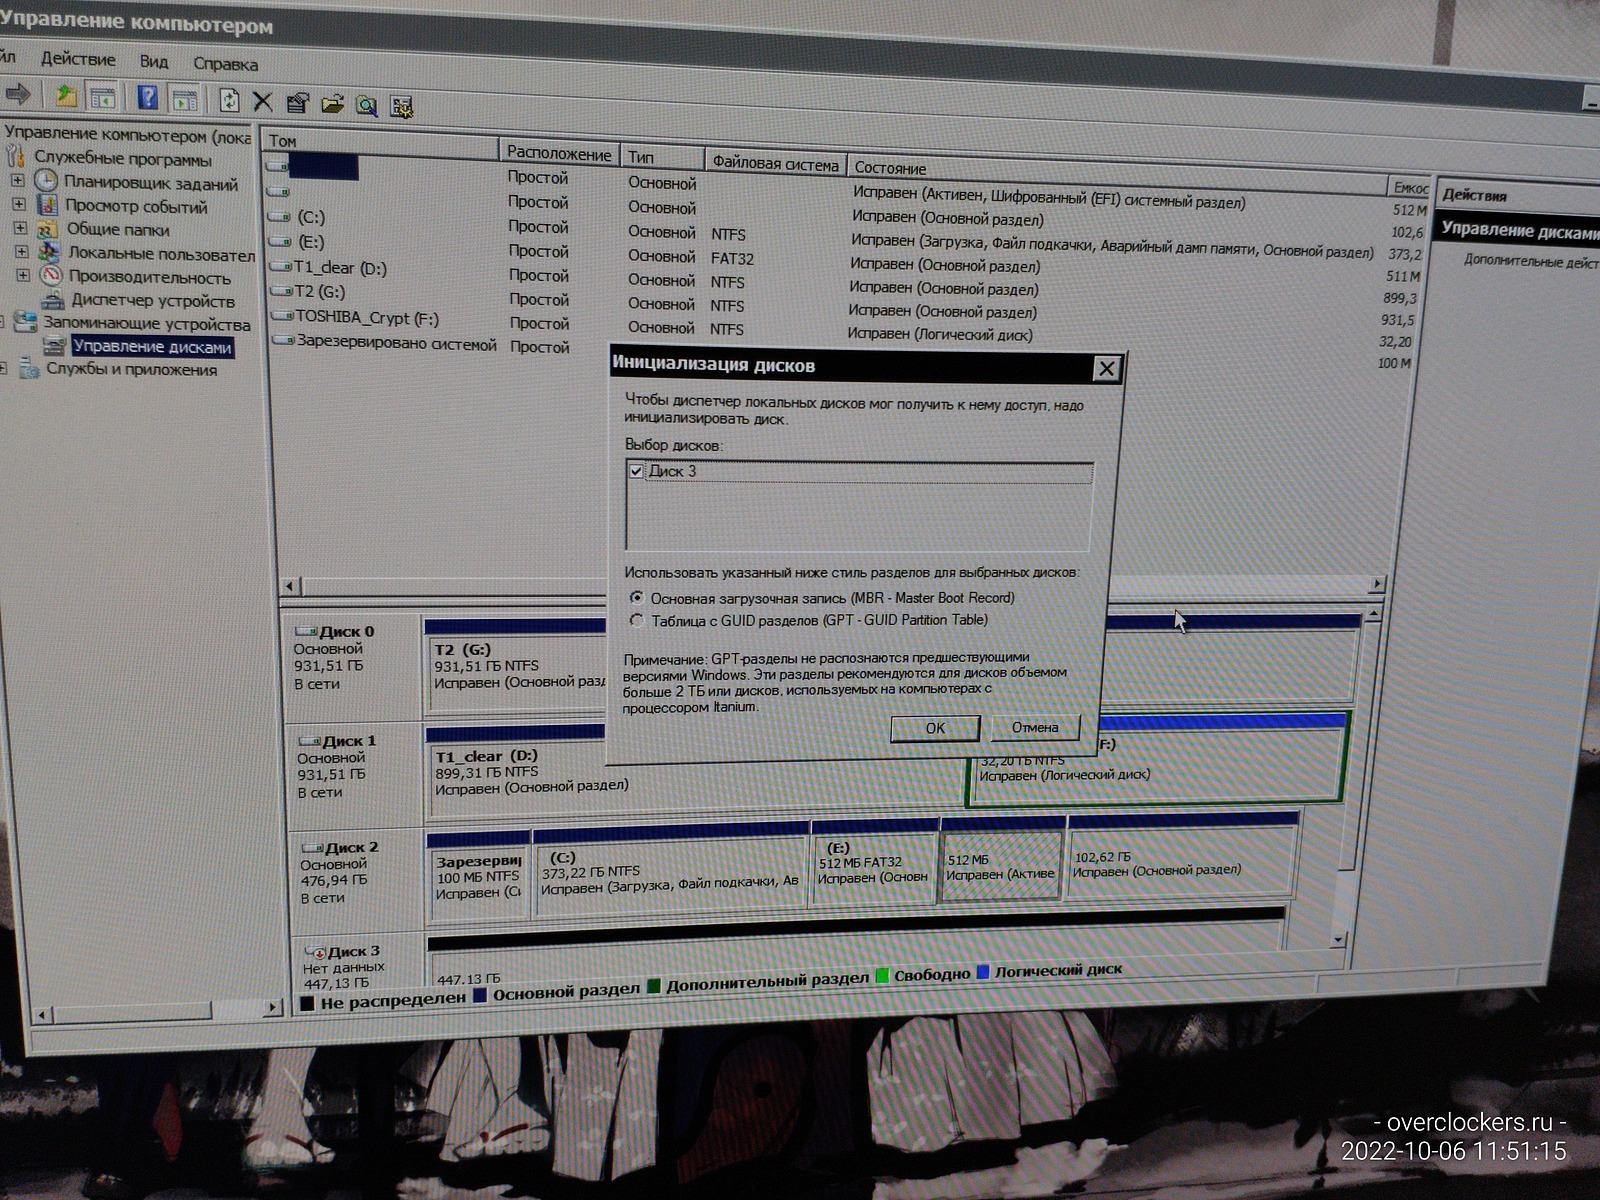Image resolution: width=1600 pixels, height=1200 pixels.
Task: Click the Диспетчер устройств icon
Action: pyautogui.click(x=54, y=299)
